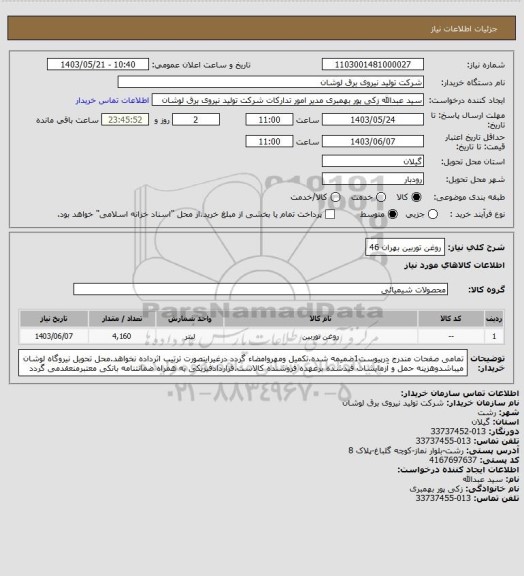This screenshot has height=576, width=524.
Task: Click the postal code 4167697637
Action: [x=453, y=460]
